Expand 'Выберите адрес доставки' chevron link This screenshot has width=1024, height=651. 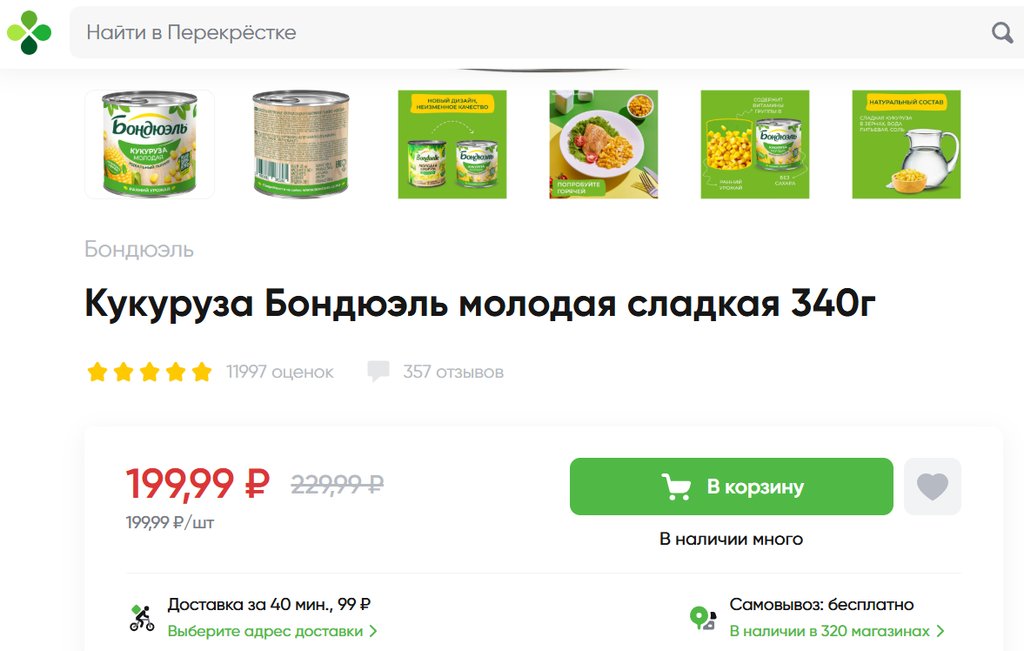(x=272, y=631)
